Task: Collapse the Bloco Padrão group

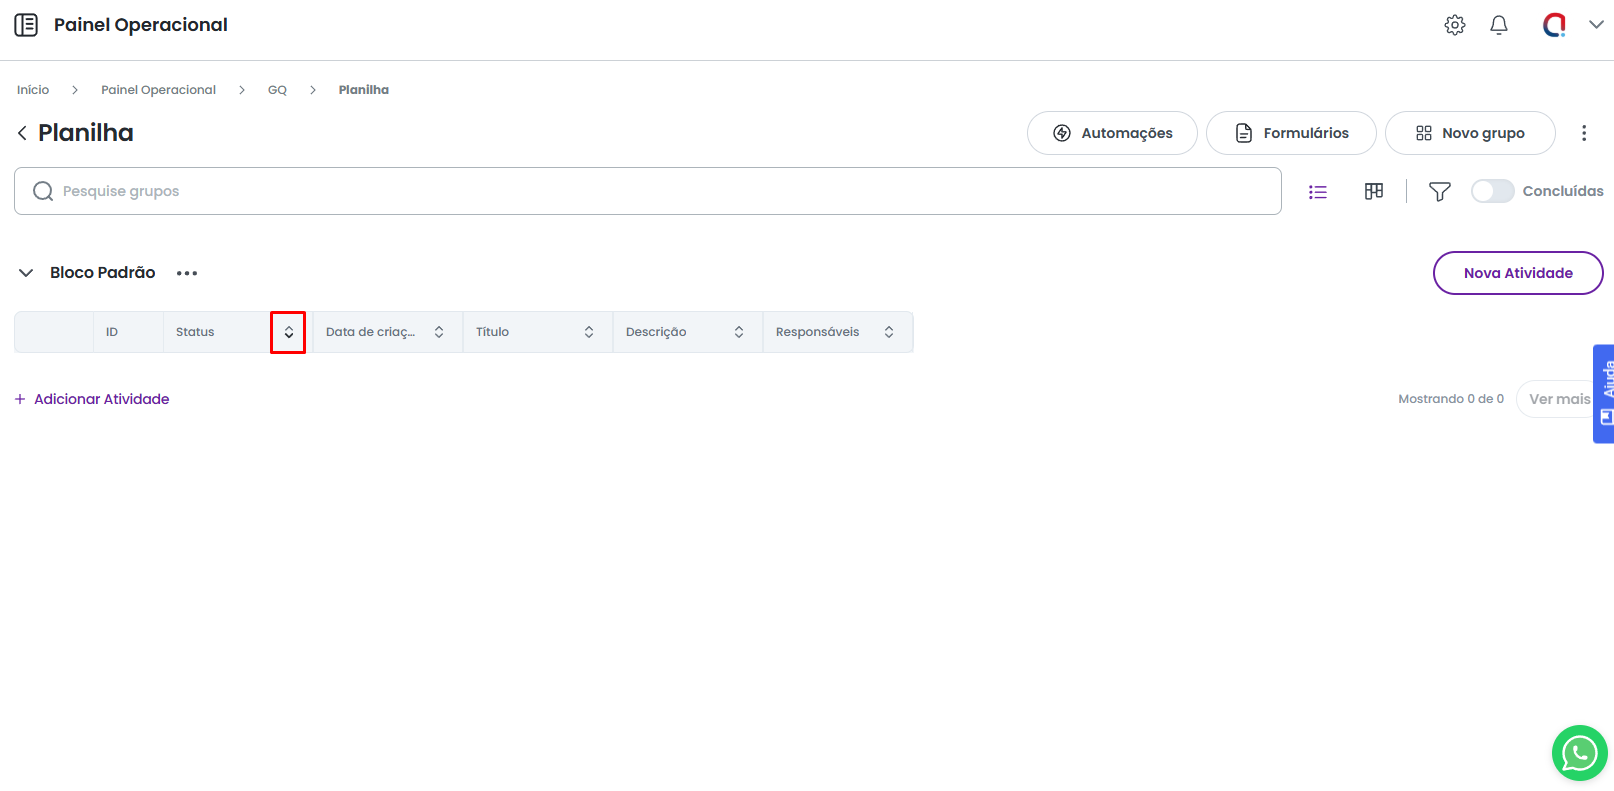Action: (x=26, y=273)
